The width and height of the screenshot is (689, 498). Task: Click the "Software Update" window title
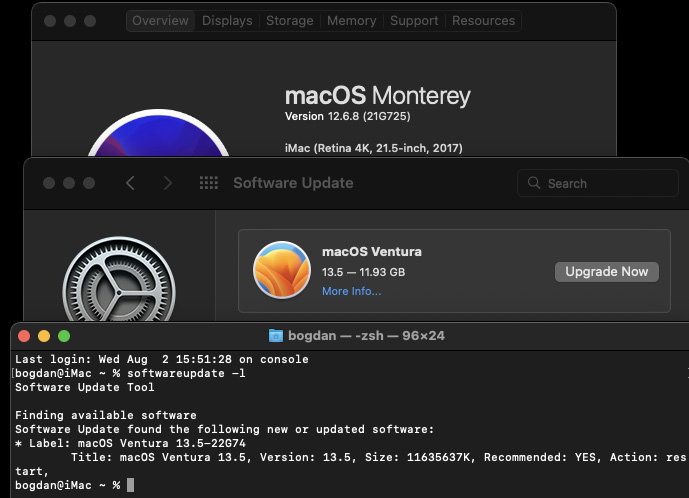(x=293, y=183)
